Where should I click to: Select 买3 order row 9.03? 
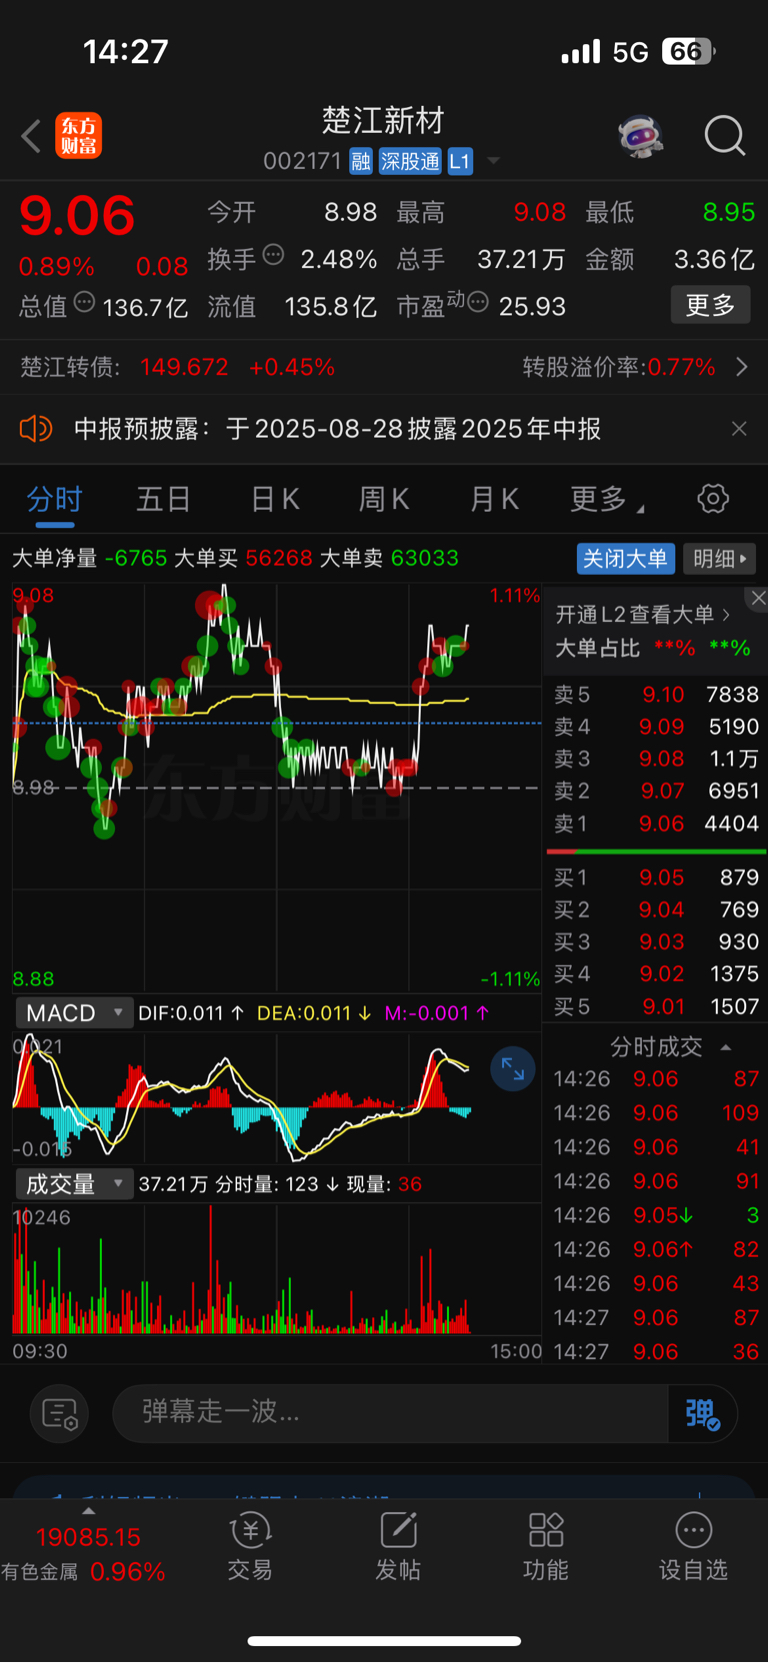pos(656,942)
